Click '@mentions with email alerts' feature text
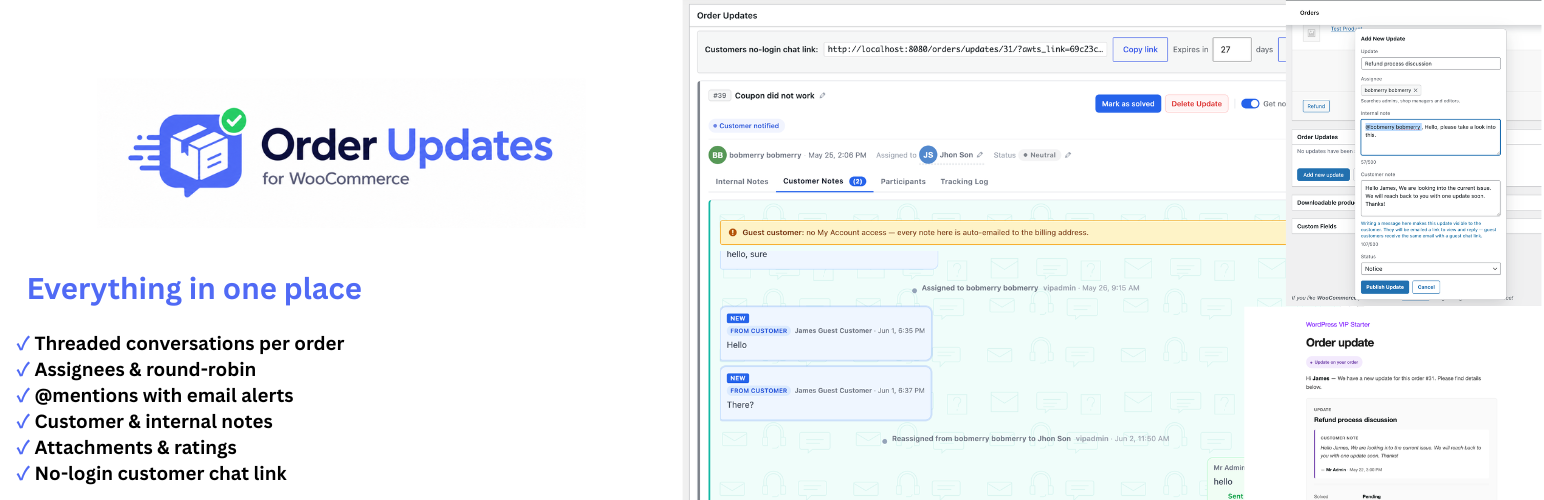Screen dimensions: 1544x500 tap(164, 396)
